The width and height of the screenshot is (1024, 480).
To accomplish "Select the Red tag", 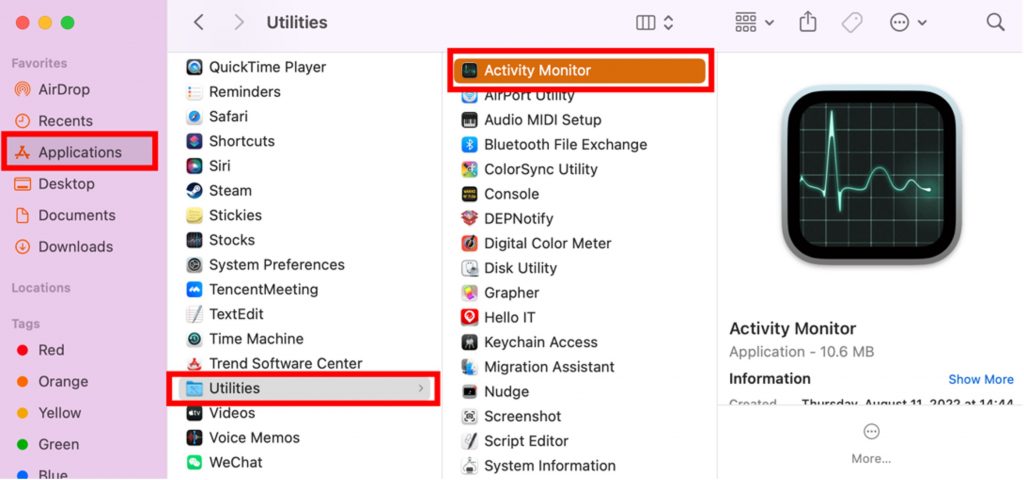I will click(51, 350).
